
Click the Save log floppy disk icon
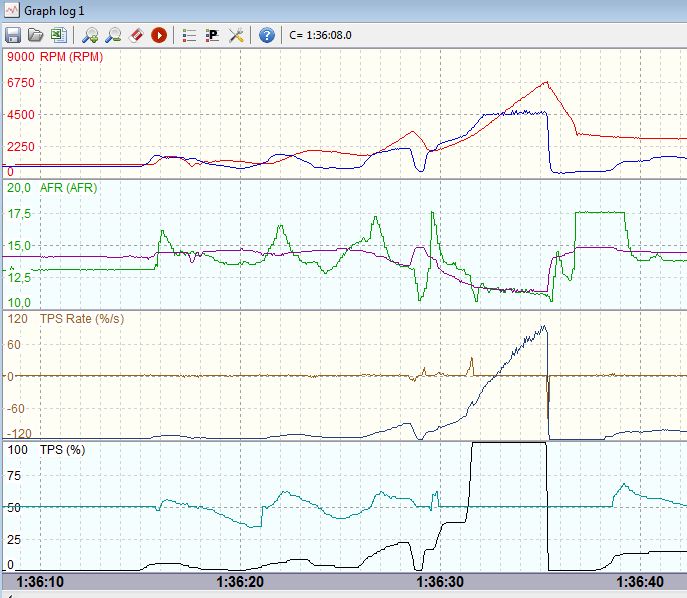point(14,35)
